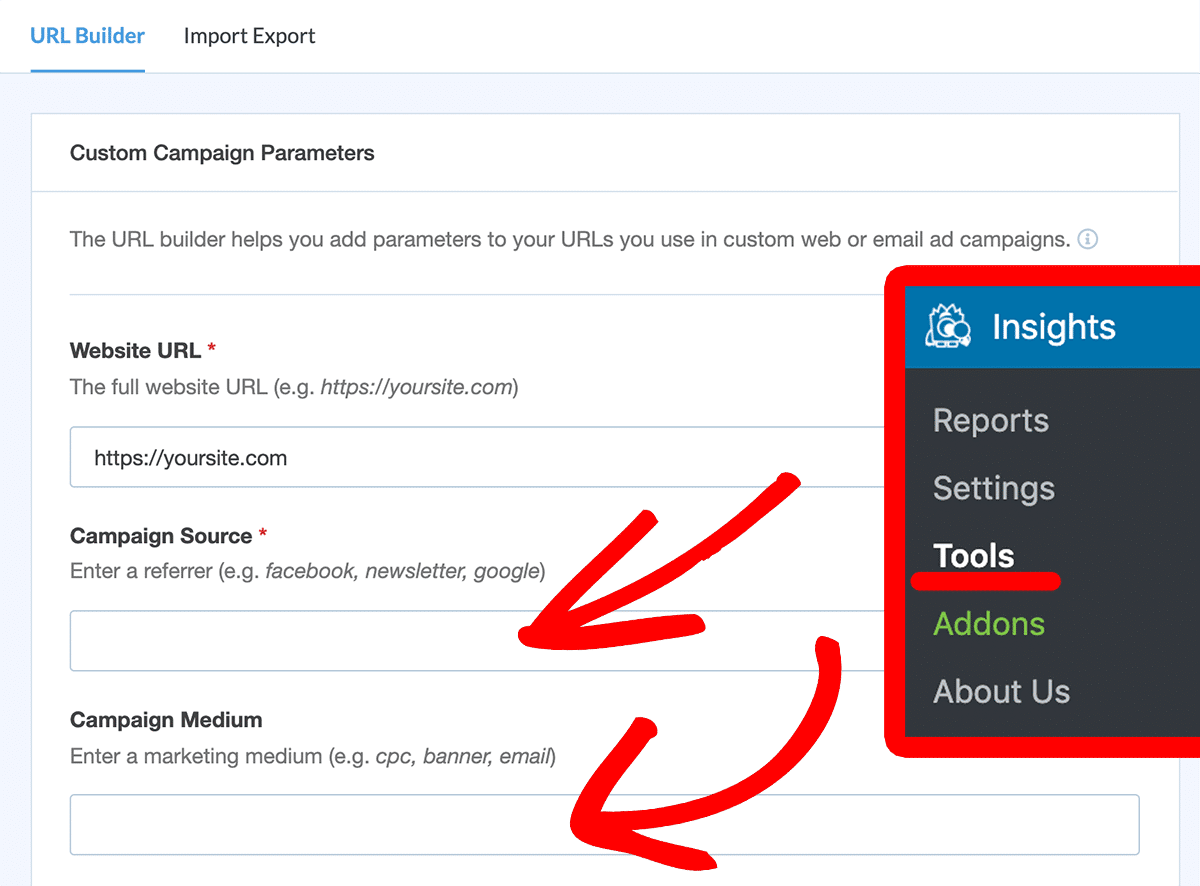Select the https://yoursite.com text in the URL field

pyautogui.click(x=190, y=457)
